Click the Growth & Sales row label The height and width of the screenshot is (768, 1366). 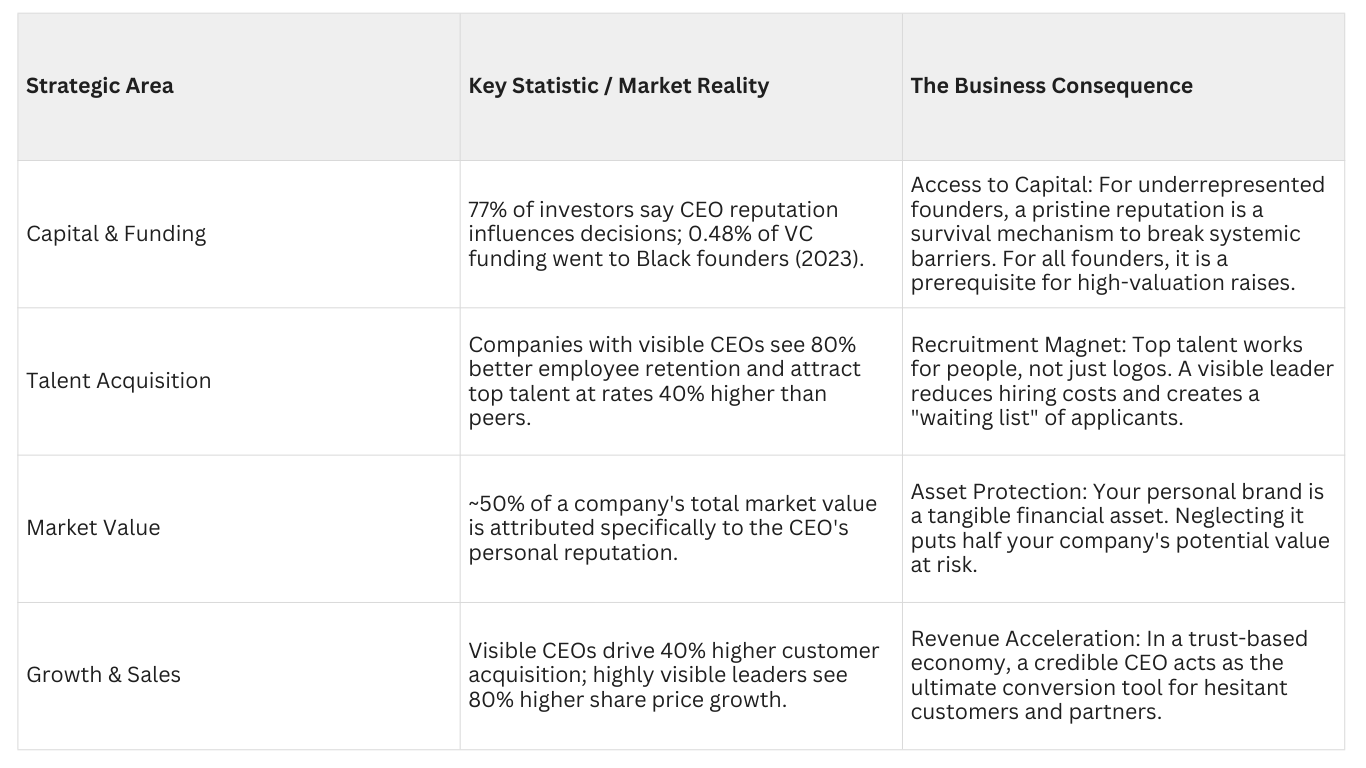(x=103, y=675)
